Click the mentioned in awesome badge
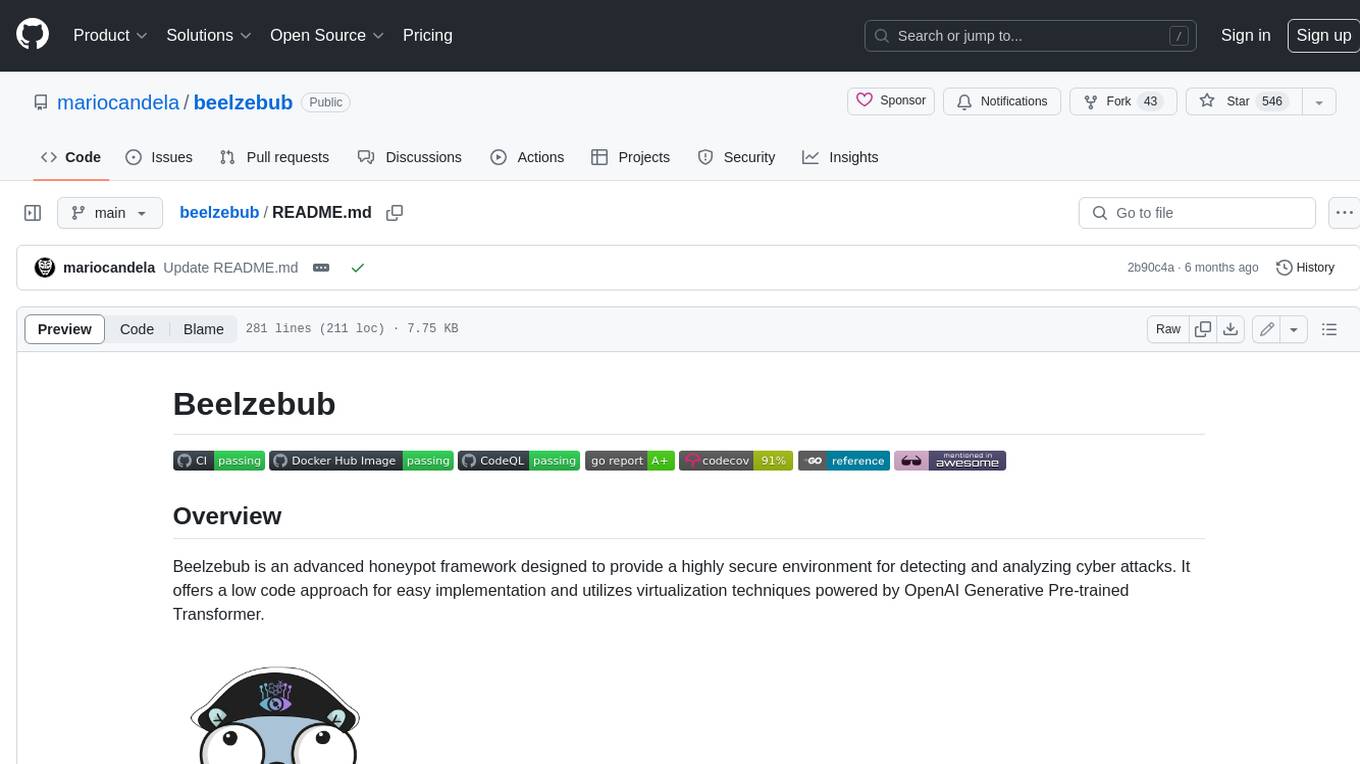1360x764 pixels. [x=950, y=461]
